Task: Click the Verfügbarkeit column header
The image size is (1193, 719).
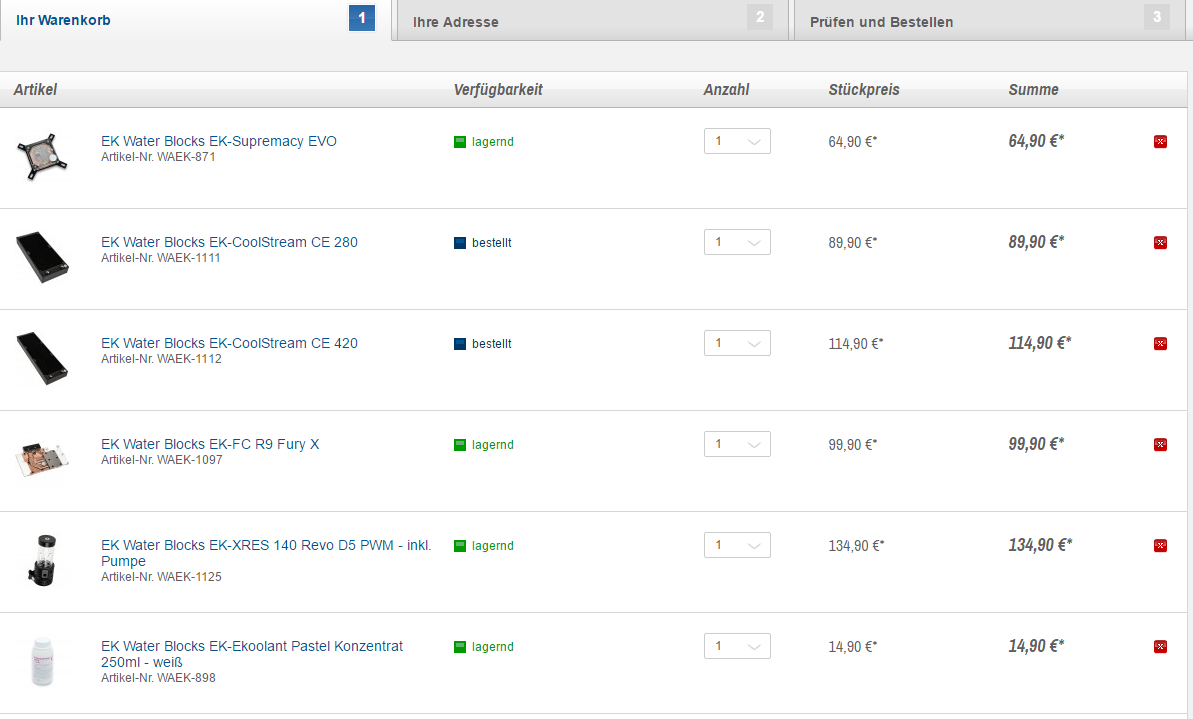Action: (498, 90)
